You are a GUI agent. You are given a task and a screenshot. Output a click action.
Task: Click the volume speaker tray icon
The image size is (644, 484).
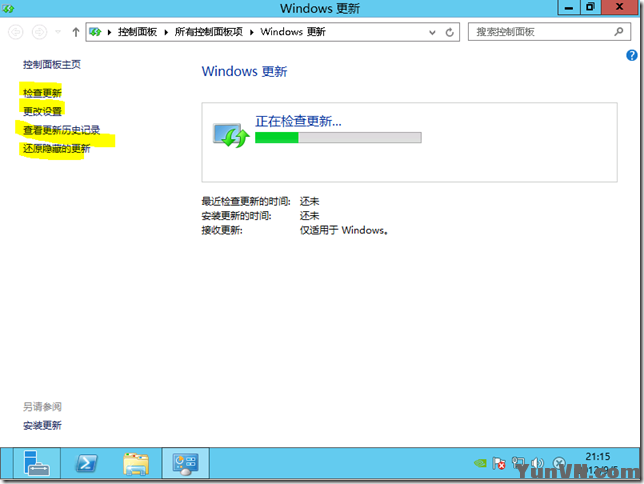537,463
